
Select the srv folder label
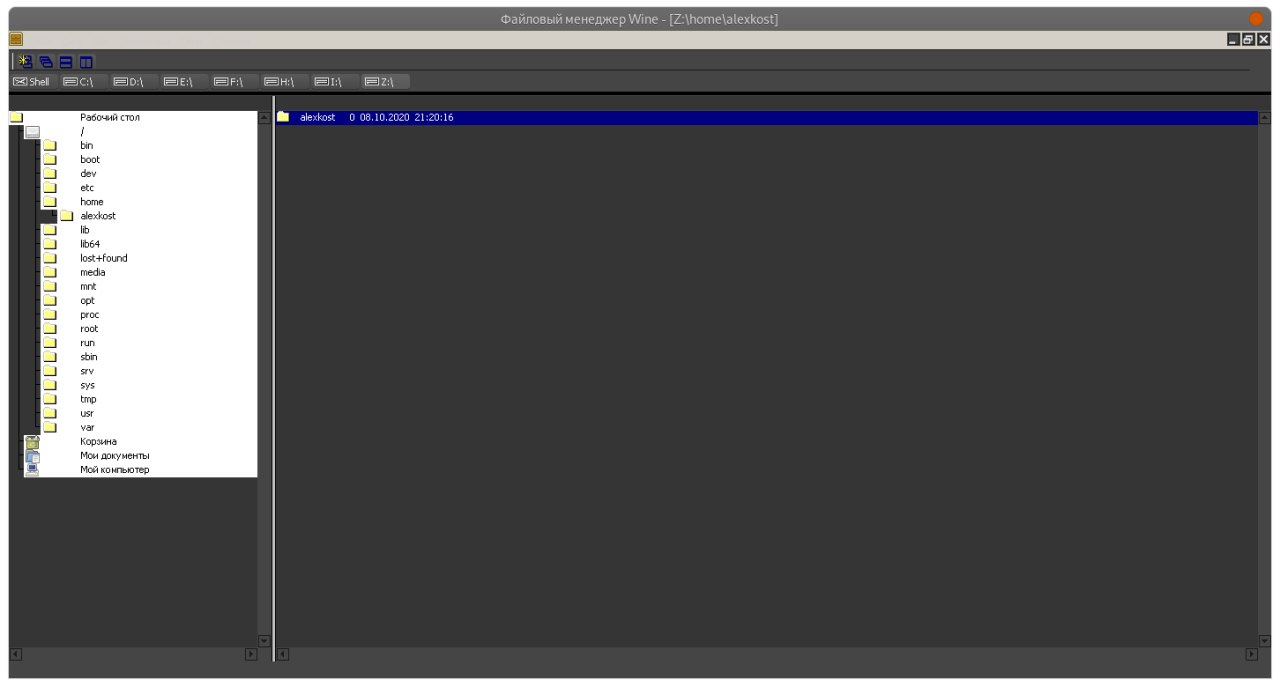point(87,371)
